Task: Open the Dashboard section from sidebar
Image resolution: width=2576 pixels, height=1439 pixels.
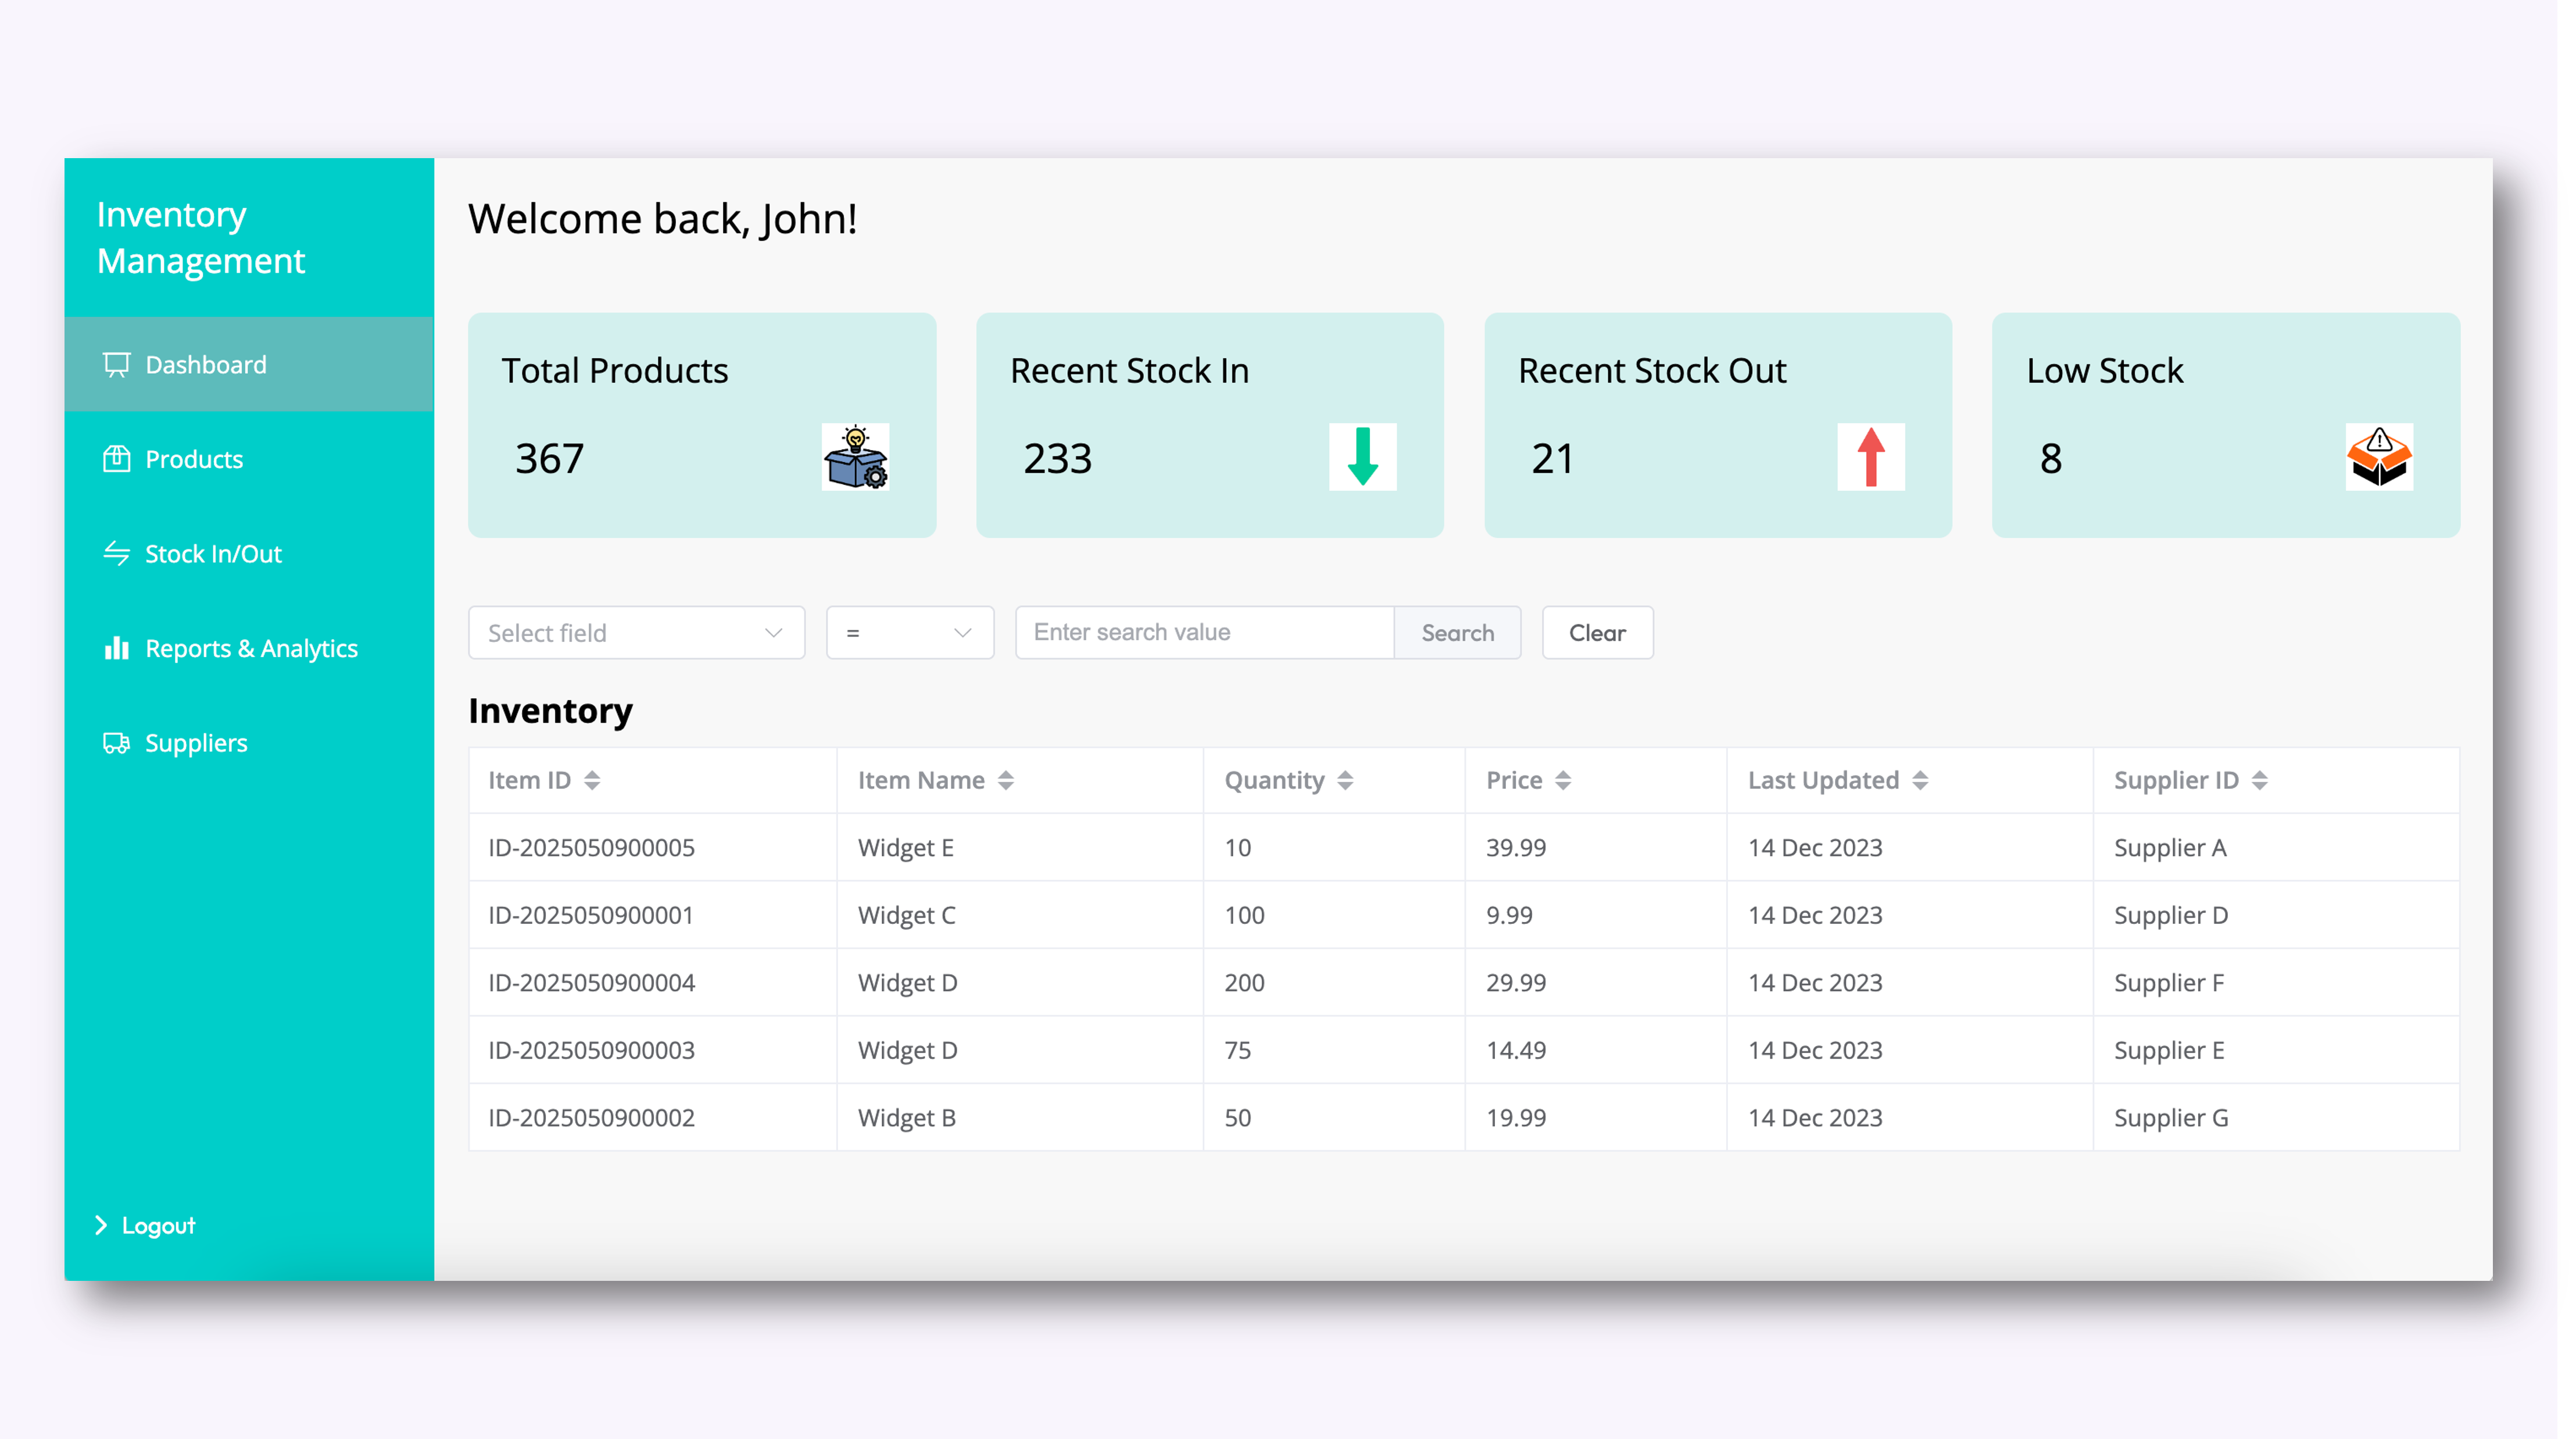Action: click(x=205, y=364)
